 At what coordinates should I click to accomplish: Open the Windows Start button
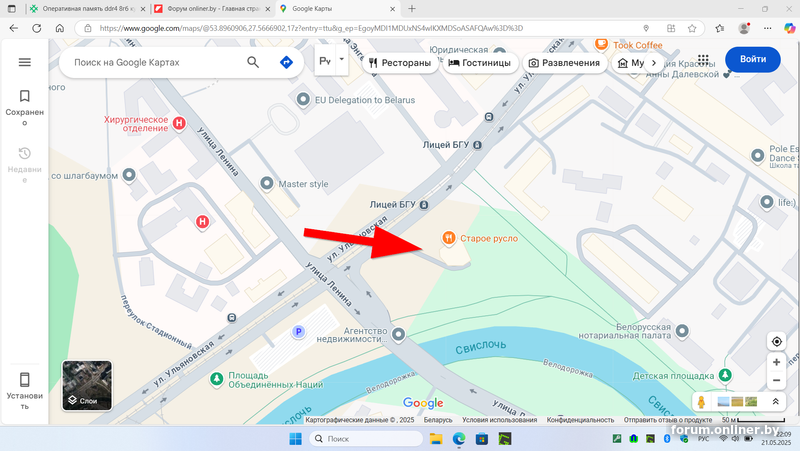pyautogui.click(x=295, y=439)
